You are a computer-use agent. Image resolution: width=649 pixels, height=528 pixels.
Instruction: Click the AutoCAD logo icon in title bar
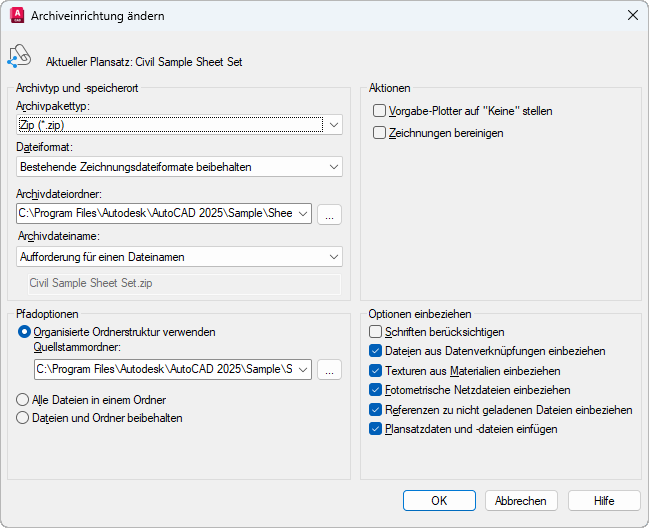pos(16,16)
